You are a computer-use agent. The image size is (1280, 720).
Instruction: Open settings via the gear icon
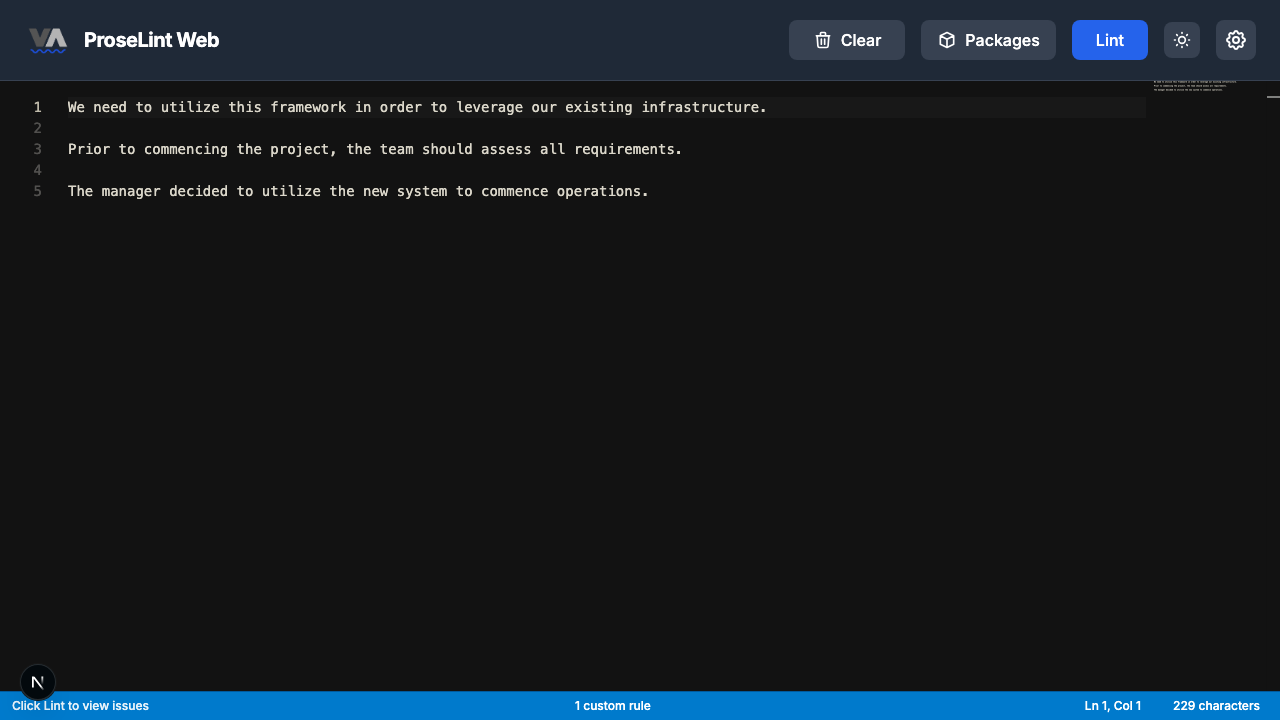click(1236, 40)
